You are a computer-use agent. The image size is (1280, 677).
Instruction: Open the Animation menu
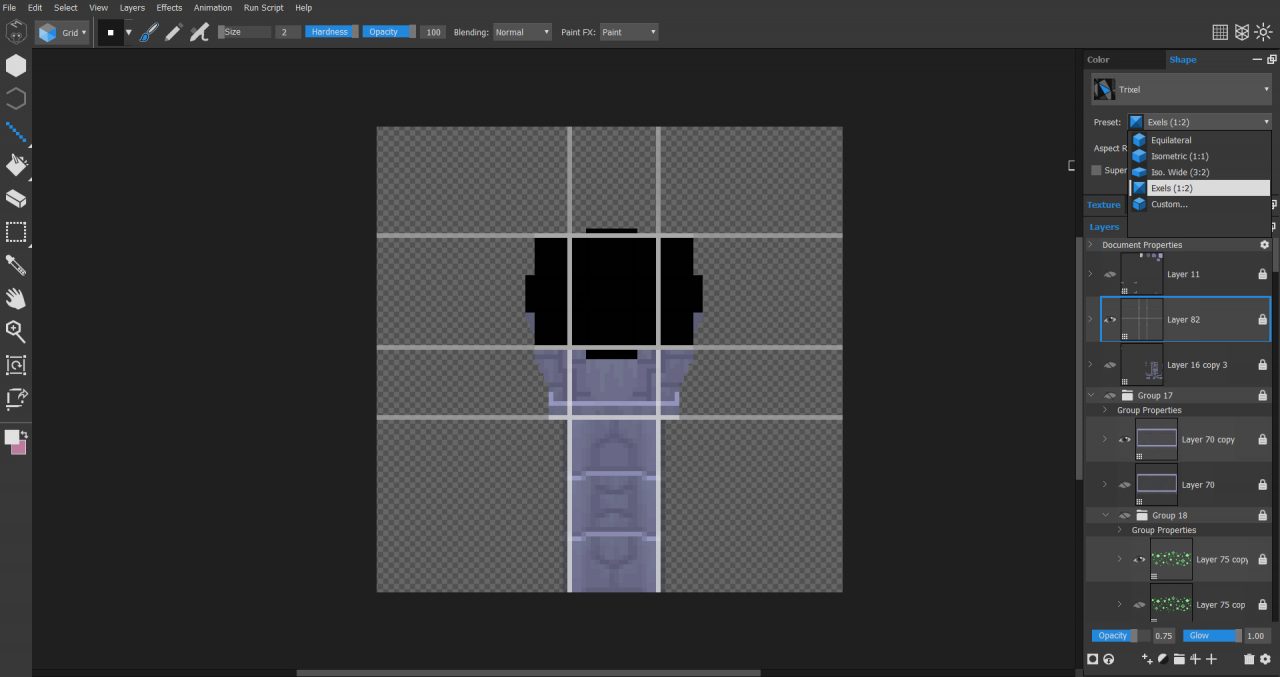coord(212,8)
